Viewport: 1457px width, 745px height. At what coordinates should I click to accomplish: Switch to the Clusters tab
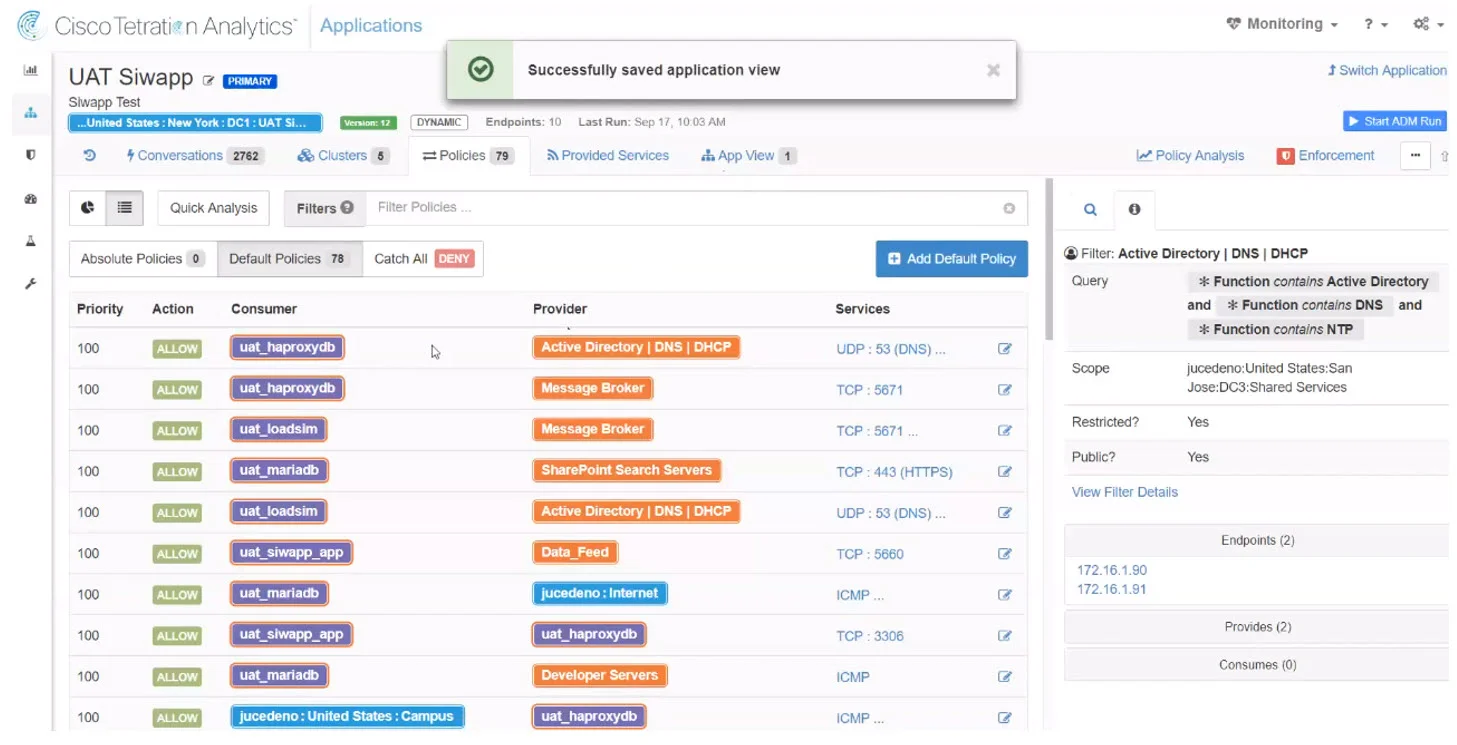point(343,156)
